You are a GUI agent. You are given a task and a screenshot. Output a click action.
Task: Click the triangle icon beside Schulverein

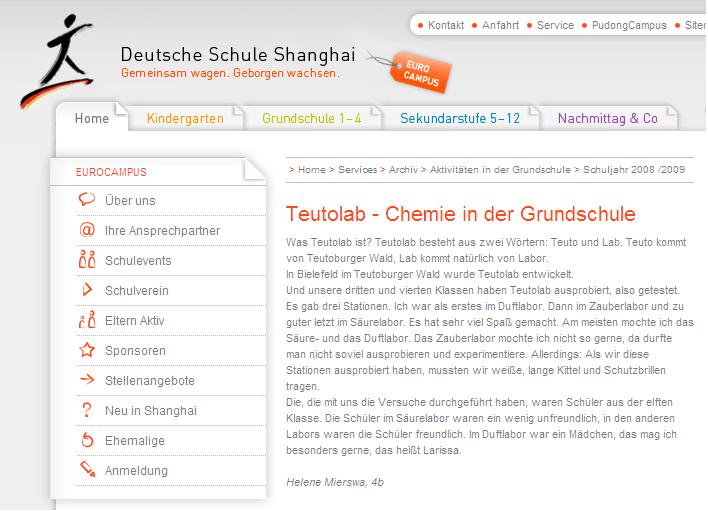point(87,289)
